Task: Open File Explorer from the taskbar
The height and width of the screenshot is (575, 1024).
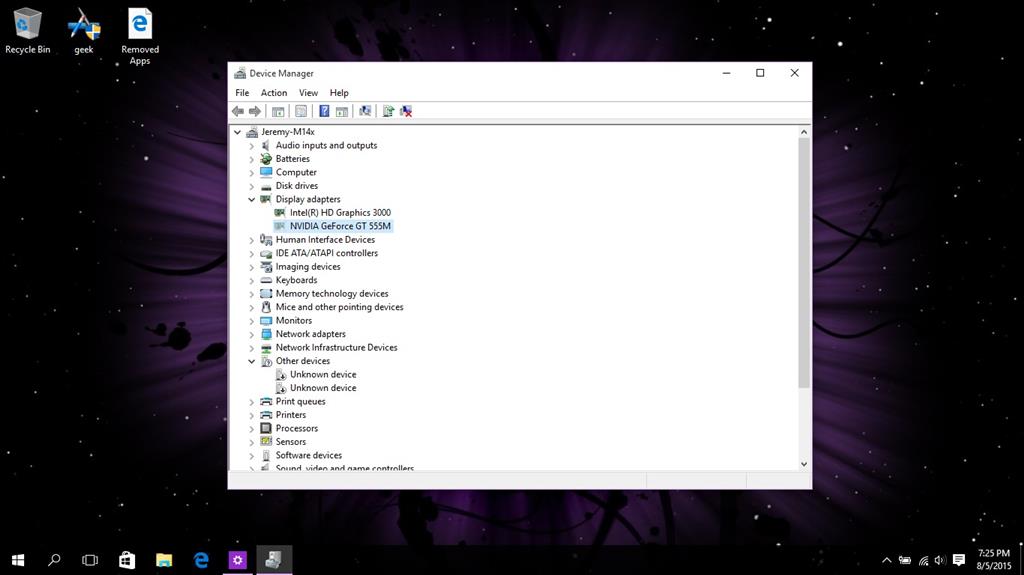Action: (x=164, y=560)
